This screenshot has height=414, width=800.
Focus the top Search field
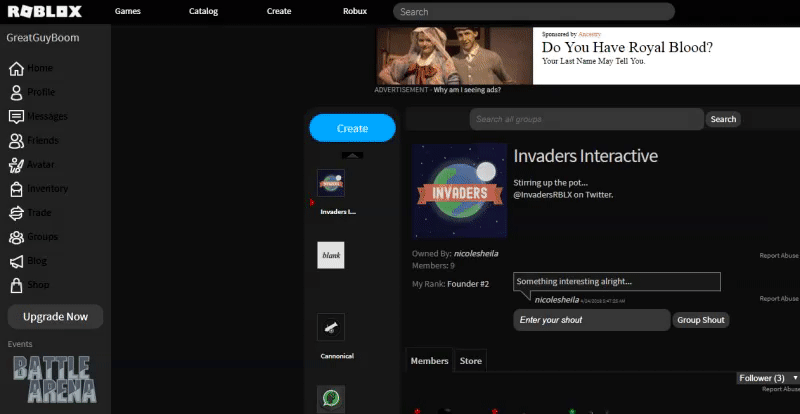click(x=534, y=12)
